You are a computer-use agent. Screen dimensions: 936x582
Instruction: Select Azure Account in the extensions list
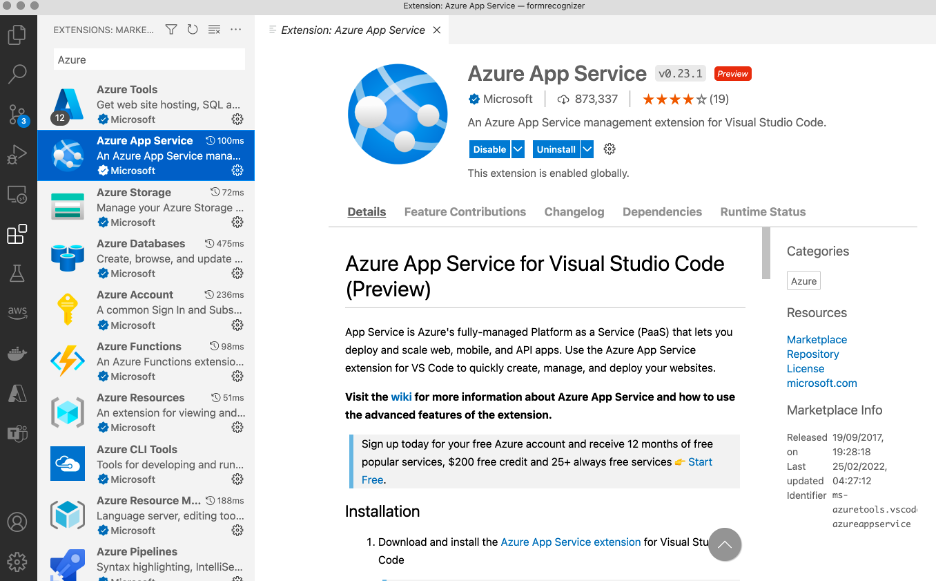click(146, 310)
